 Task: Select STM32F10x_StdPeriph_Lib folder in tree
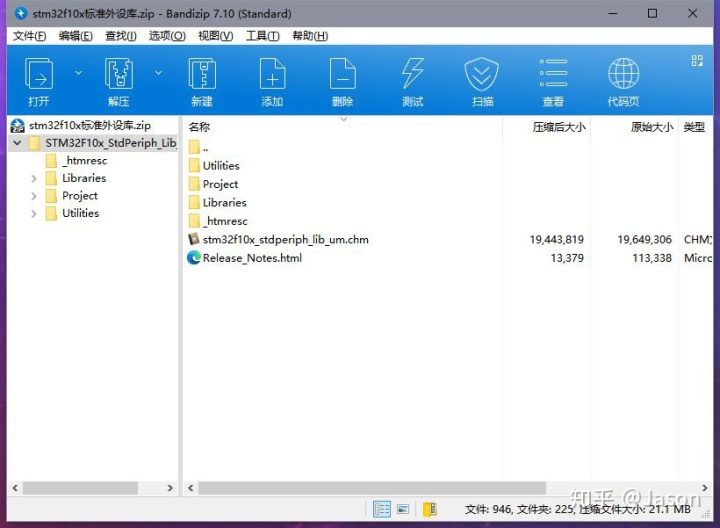(111, 143)
